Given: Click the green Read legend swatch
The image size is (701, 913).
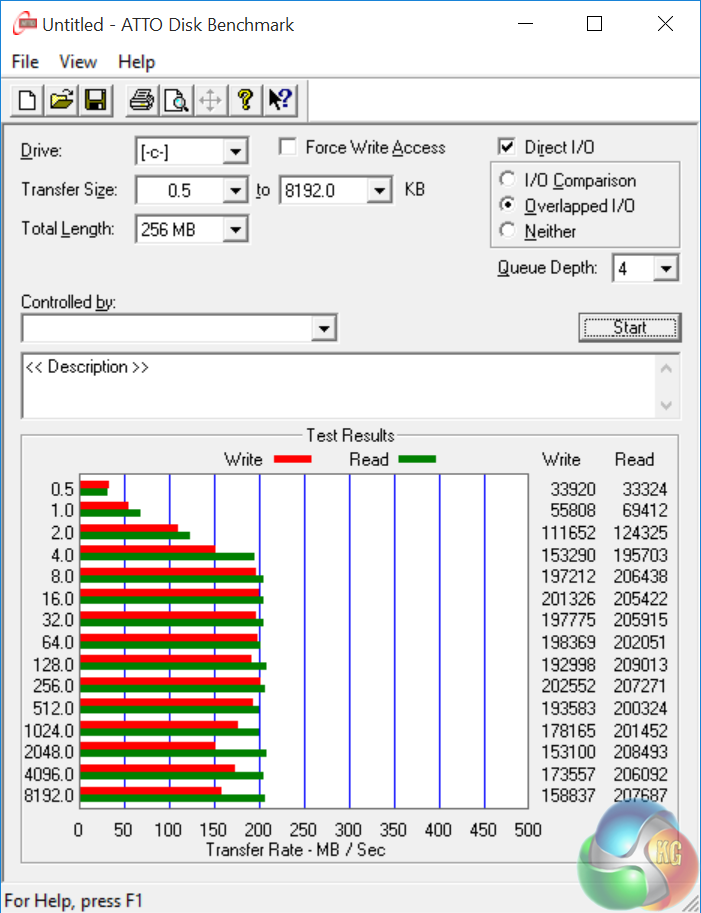Looking at the screenshot, I should pos(417,459).
